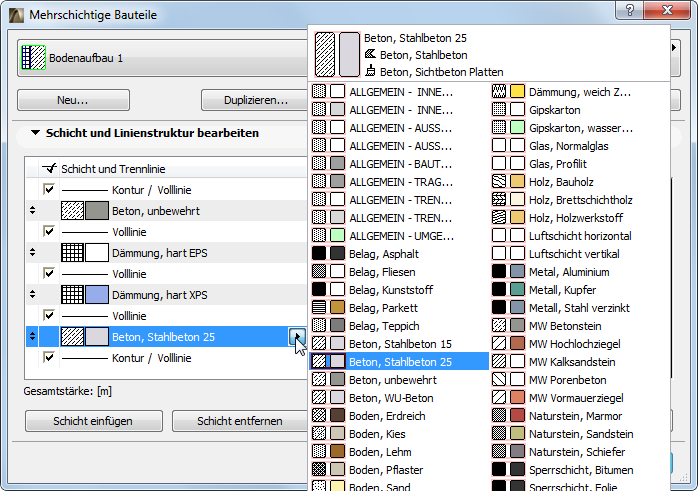The width and height of the screenshot is (698, 491).
Task: Select Boden, Lehm entry
Action: click(400, 452)
